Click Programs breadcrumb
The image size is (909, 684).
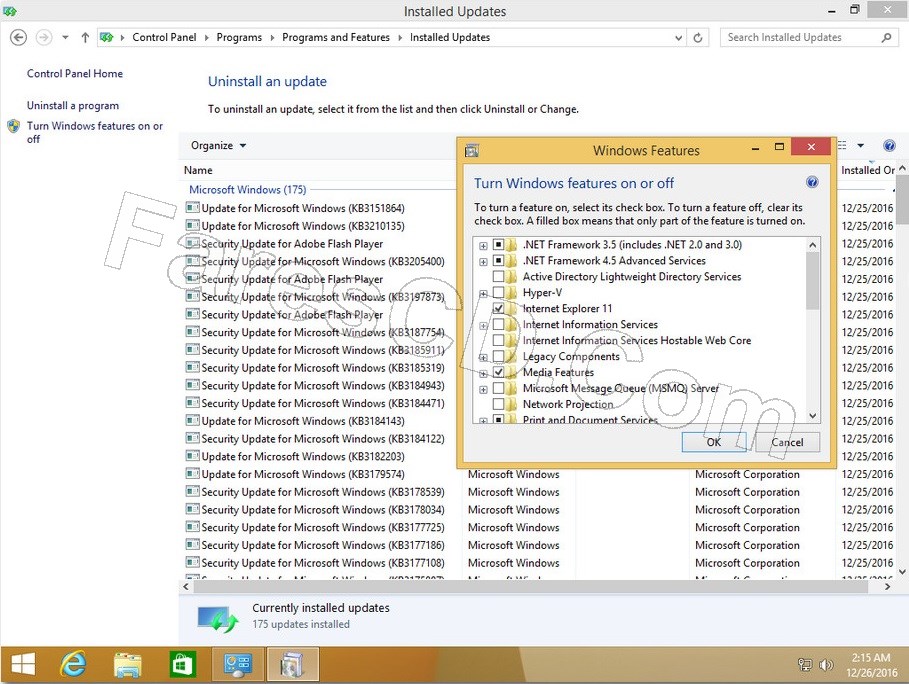click(239, 38)
